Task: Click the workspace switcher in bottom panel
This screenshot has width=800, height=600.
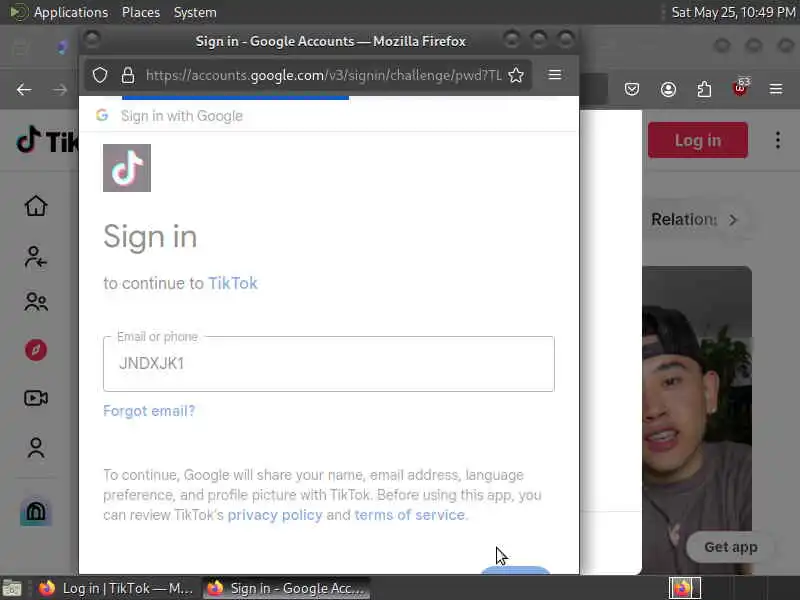Action: coord(685,588)
